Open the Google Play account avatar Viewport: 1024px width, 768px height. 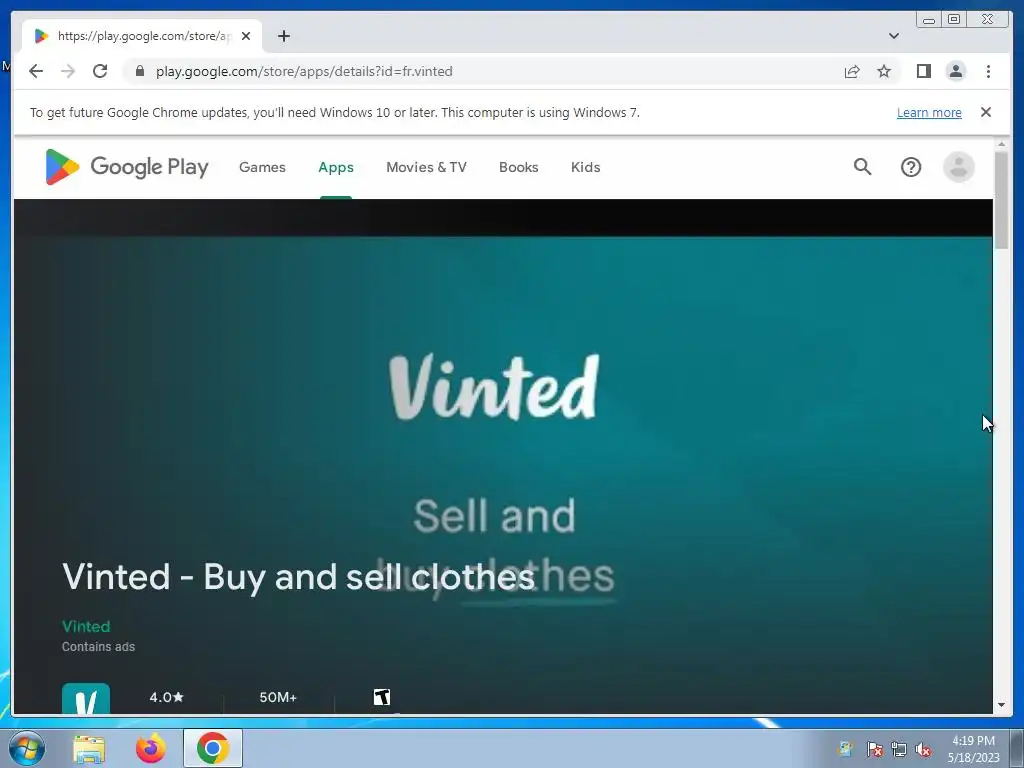[x=959, y=167]
